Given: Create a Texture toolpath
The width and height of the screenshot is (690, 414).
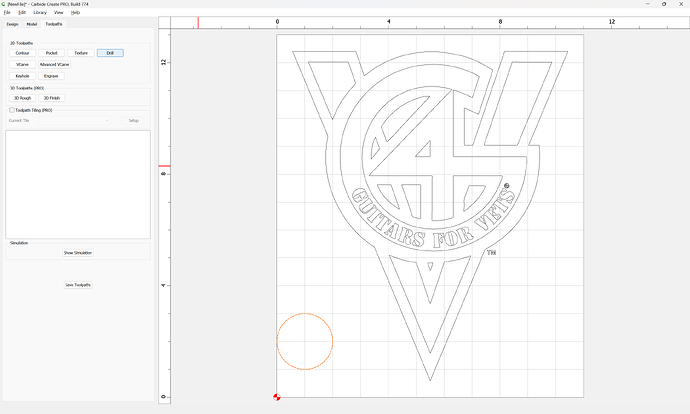Looking at the screenshot, I should 81,53.
